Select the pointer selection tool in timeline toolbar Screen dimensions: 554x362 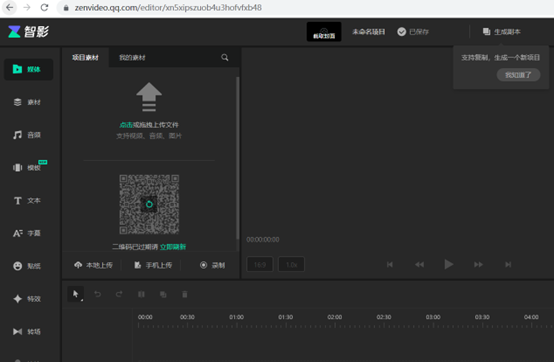click(x=76, y=294)
